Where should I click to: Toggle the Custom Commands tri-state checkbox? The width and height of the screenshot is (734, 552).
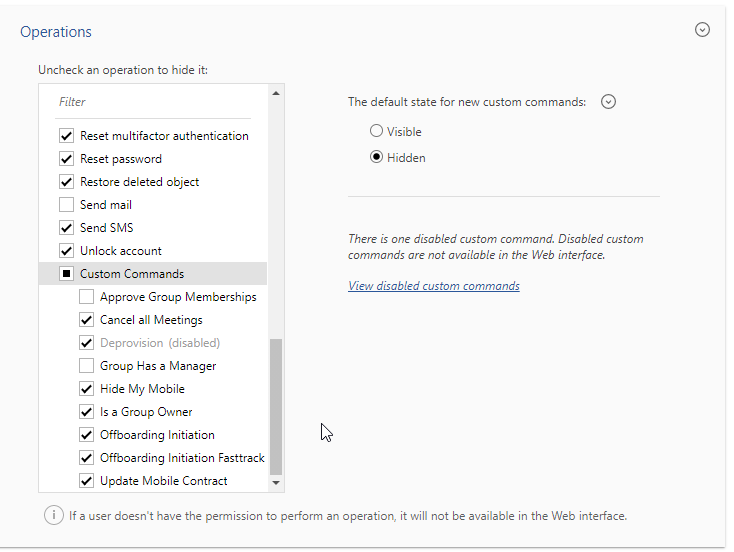pos(67,274)
